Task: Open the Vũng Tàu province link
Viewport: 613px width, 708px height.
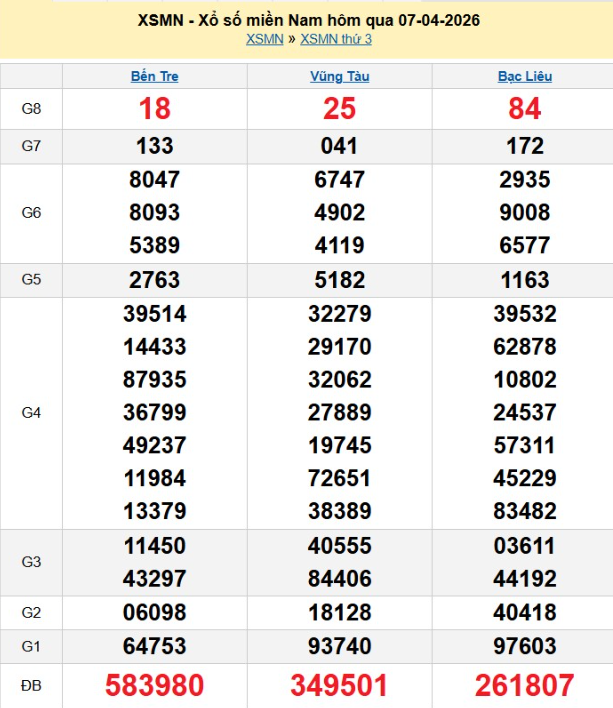Action: [339, 76]
